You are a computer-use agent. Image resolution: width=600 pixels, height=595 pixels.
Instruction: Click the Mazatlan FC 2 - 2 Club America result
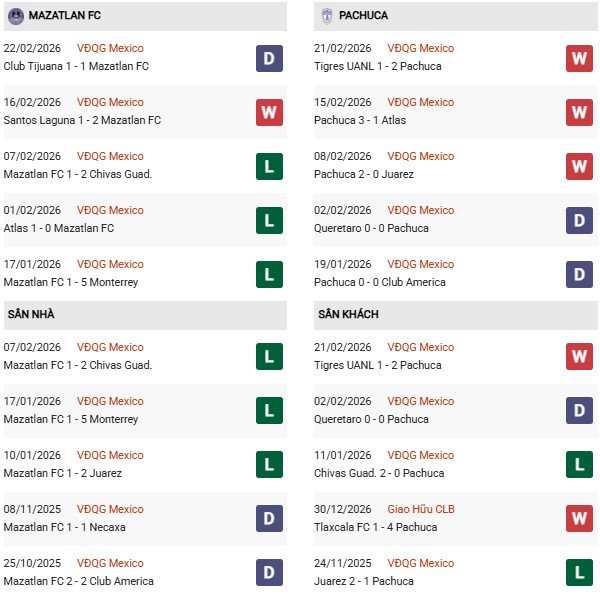coord(78,581)
